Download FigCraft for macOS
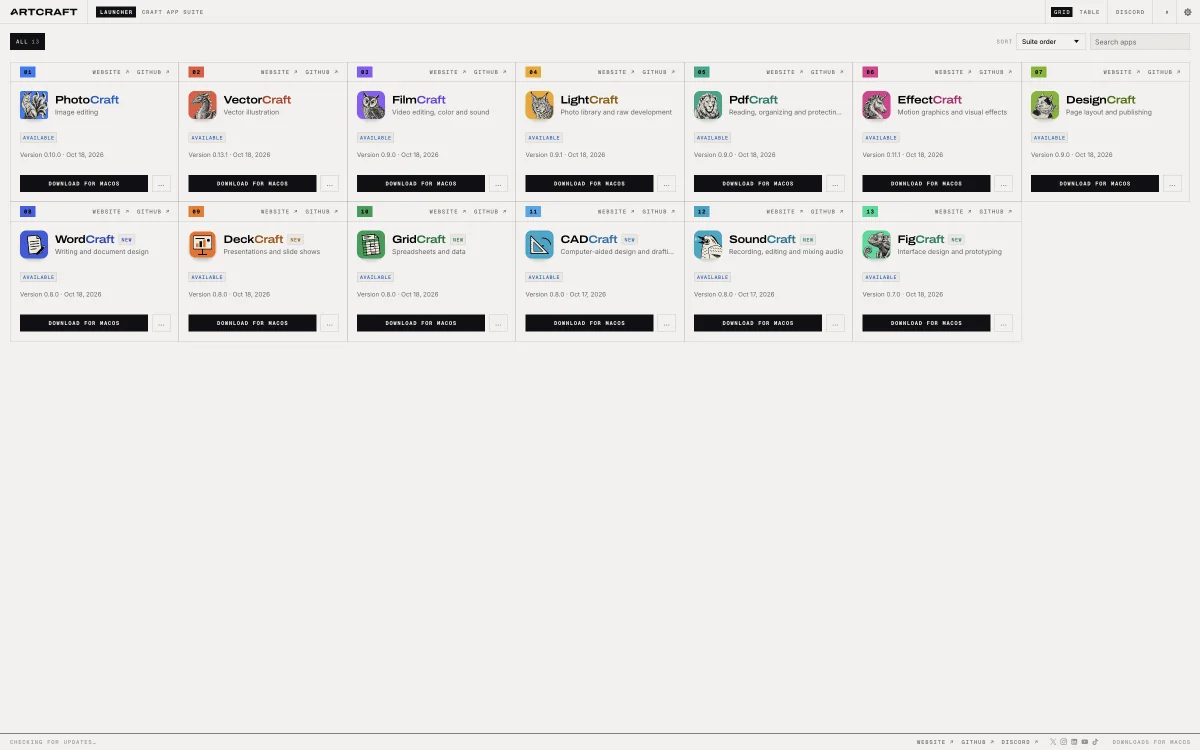1200x750 pixels. pyautogui.click(x=927, y=323)
